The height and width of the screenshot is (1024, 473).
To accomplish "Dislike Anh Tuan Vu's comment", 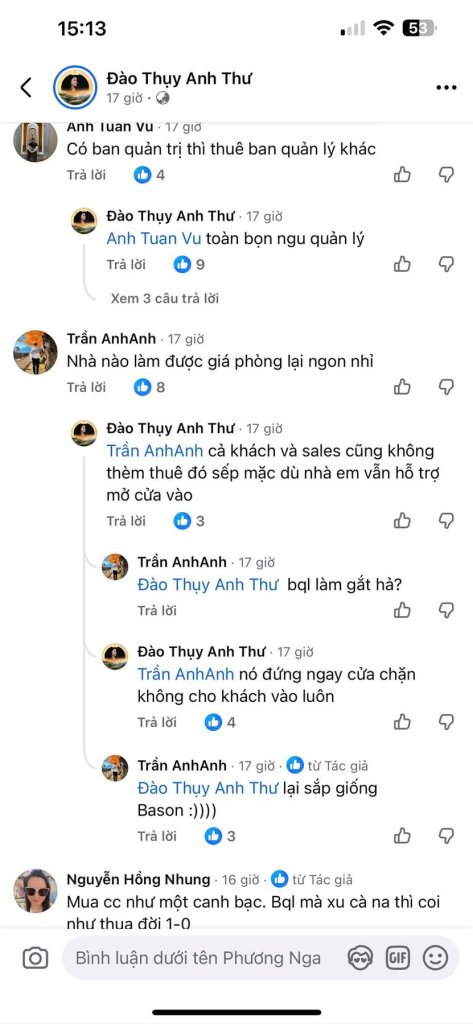I will (x=446, y=174).
